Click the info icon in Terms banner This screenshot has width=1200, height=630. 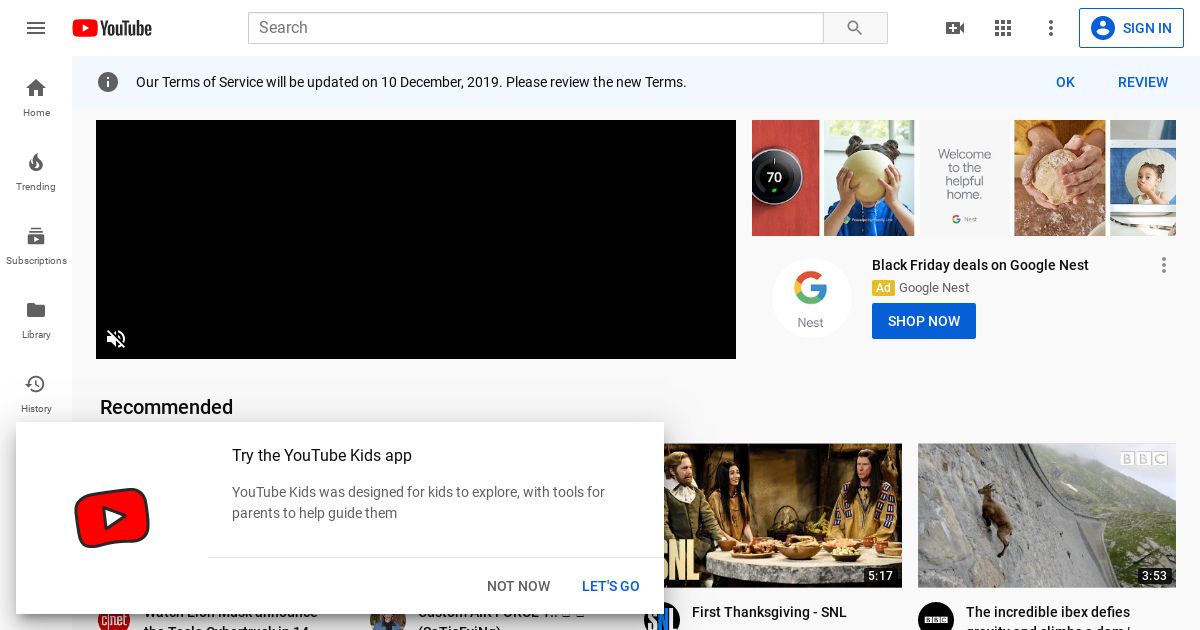pos(108,82)
